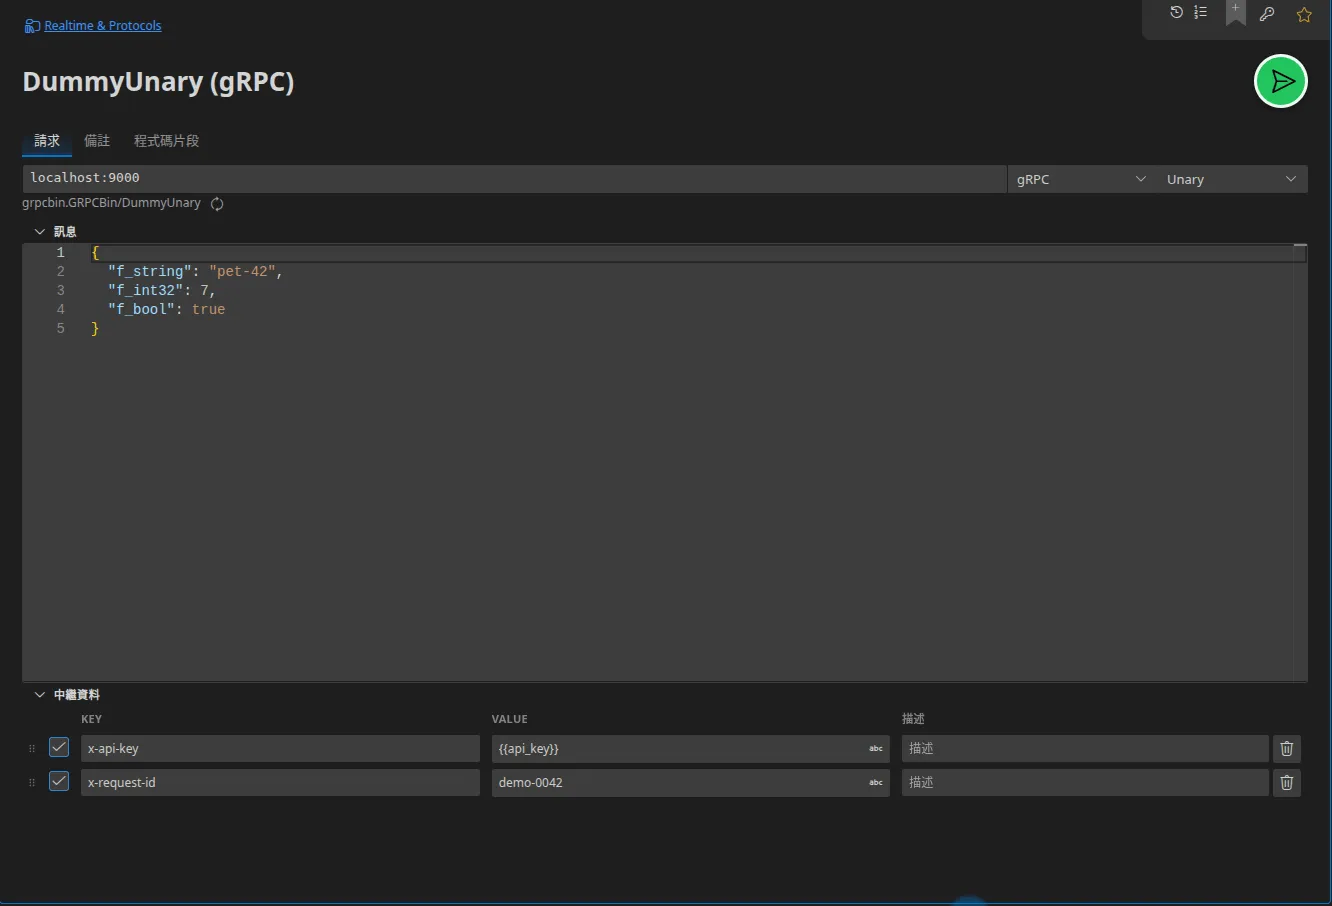The image size is (1332, 906).
Task: Grab the drag handle of x-api-key row
Action: (x=32, y=749)
